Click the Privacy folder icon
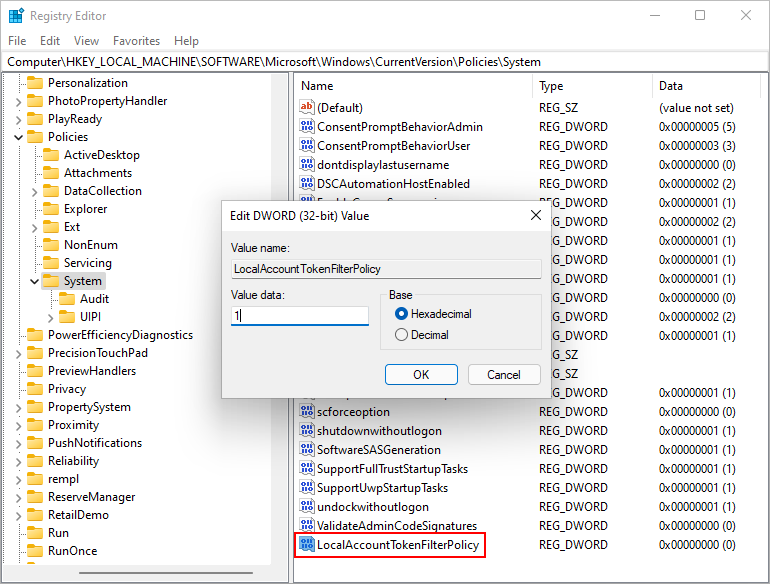The width and height of the screenshot is (770, 584). click(35, 389)
